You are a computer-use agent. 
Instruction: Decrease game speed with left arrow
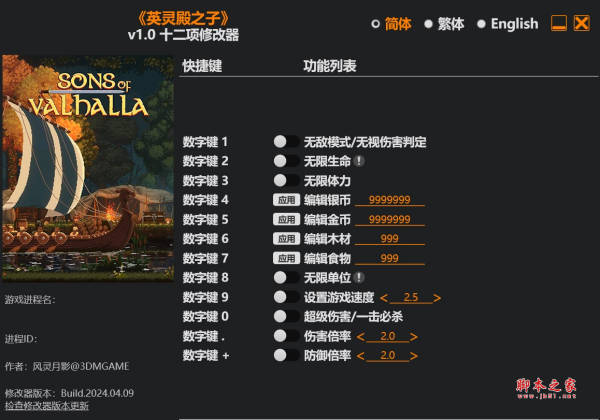tap(384, 298)
